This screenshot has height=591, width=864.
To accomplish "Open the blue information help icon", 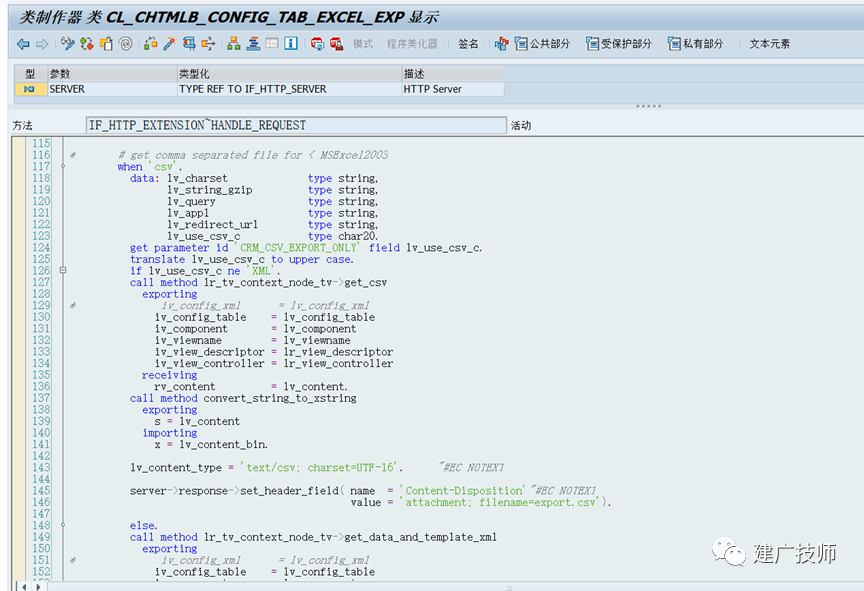I will click(291, 44).
